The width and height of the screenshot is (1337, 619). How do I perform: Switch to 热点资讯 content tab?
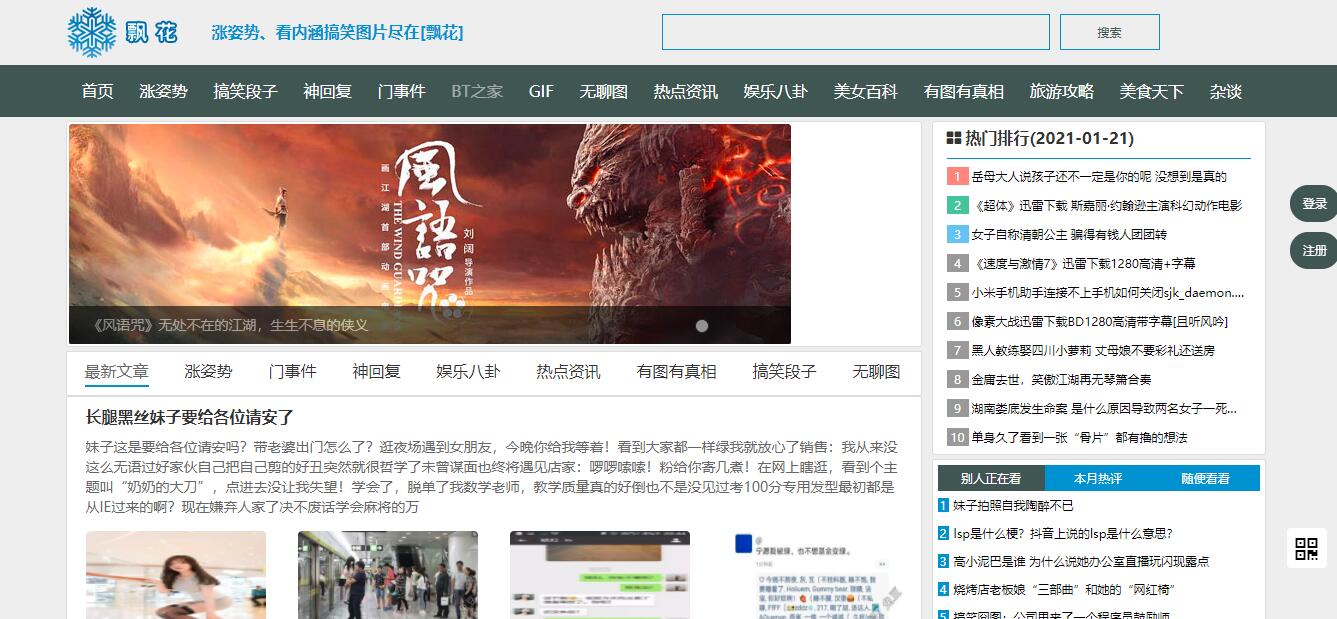click(568, 371)
